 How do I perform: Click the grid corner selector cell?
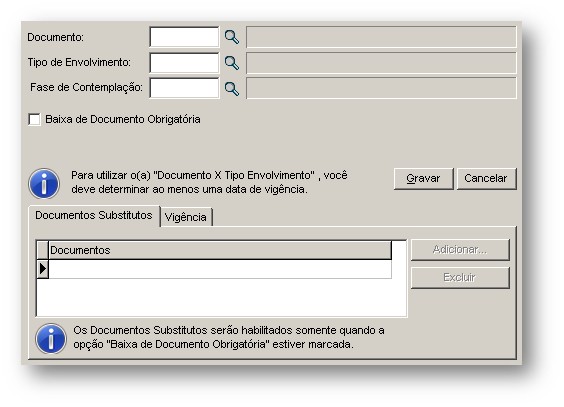point(43,250)
